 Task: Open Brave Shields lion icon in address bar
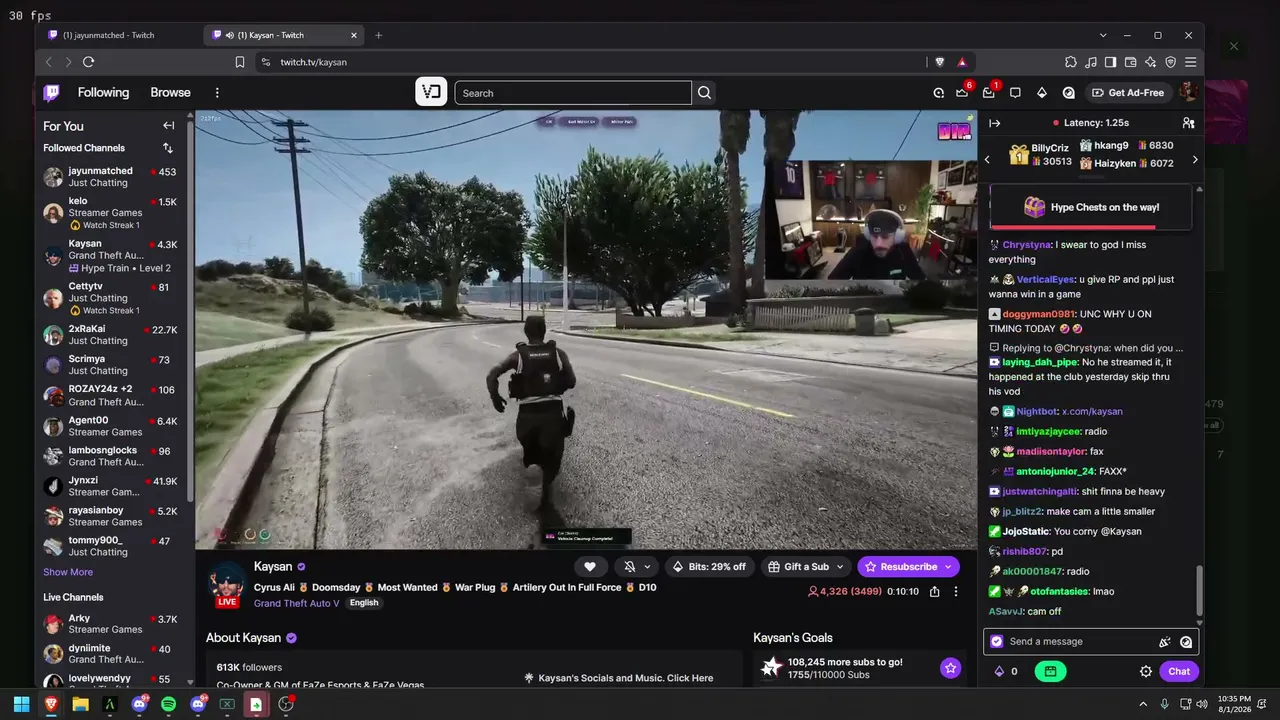click(939, 62)
